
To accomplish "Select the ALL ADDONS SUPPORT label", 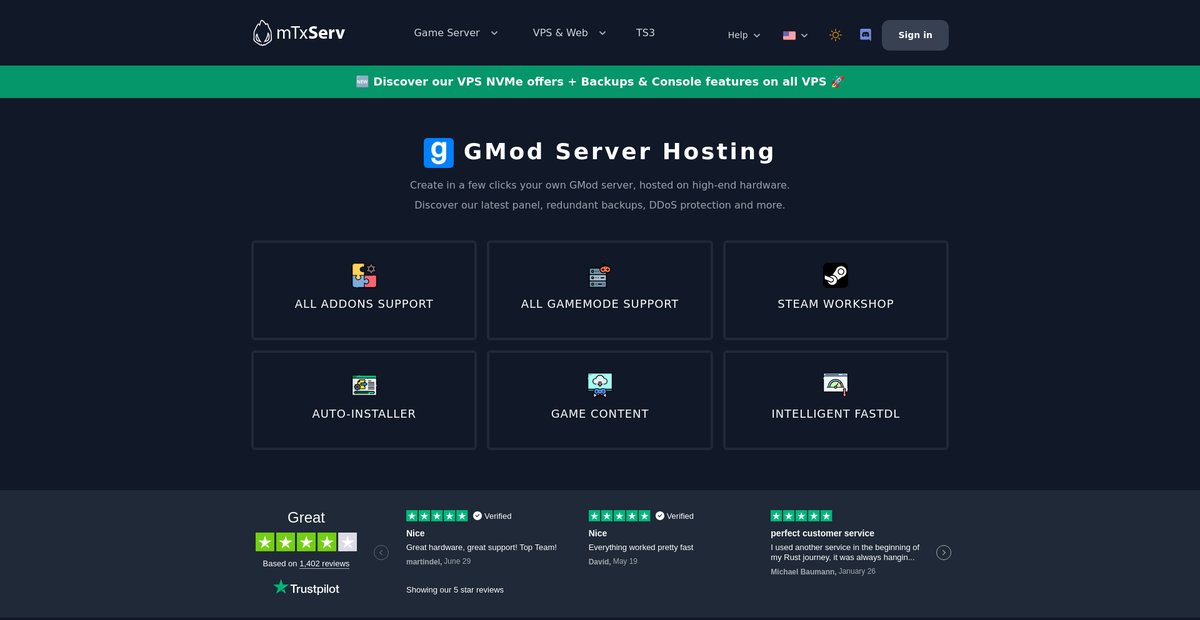I will [x=364, y=304].
